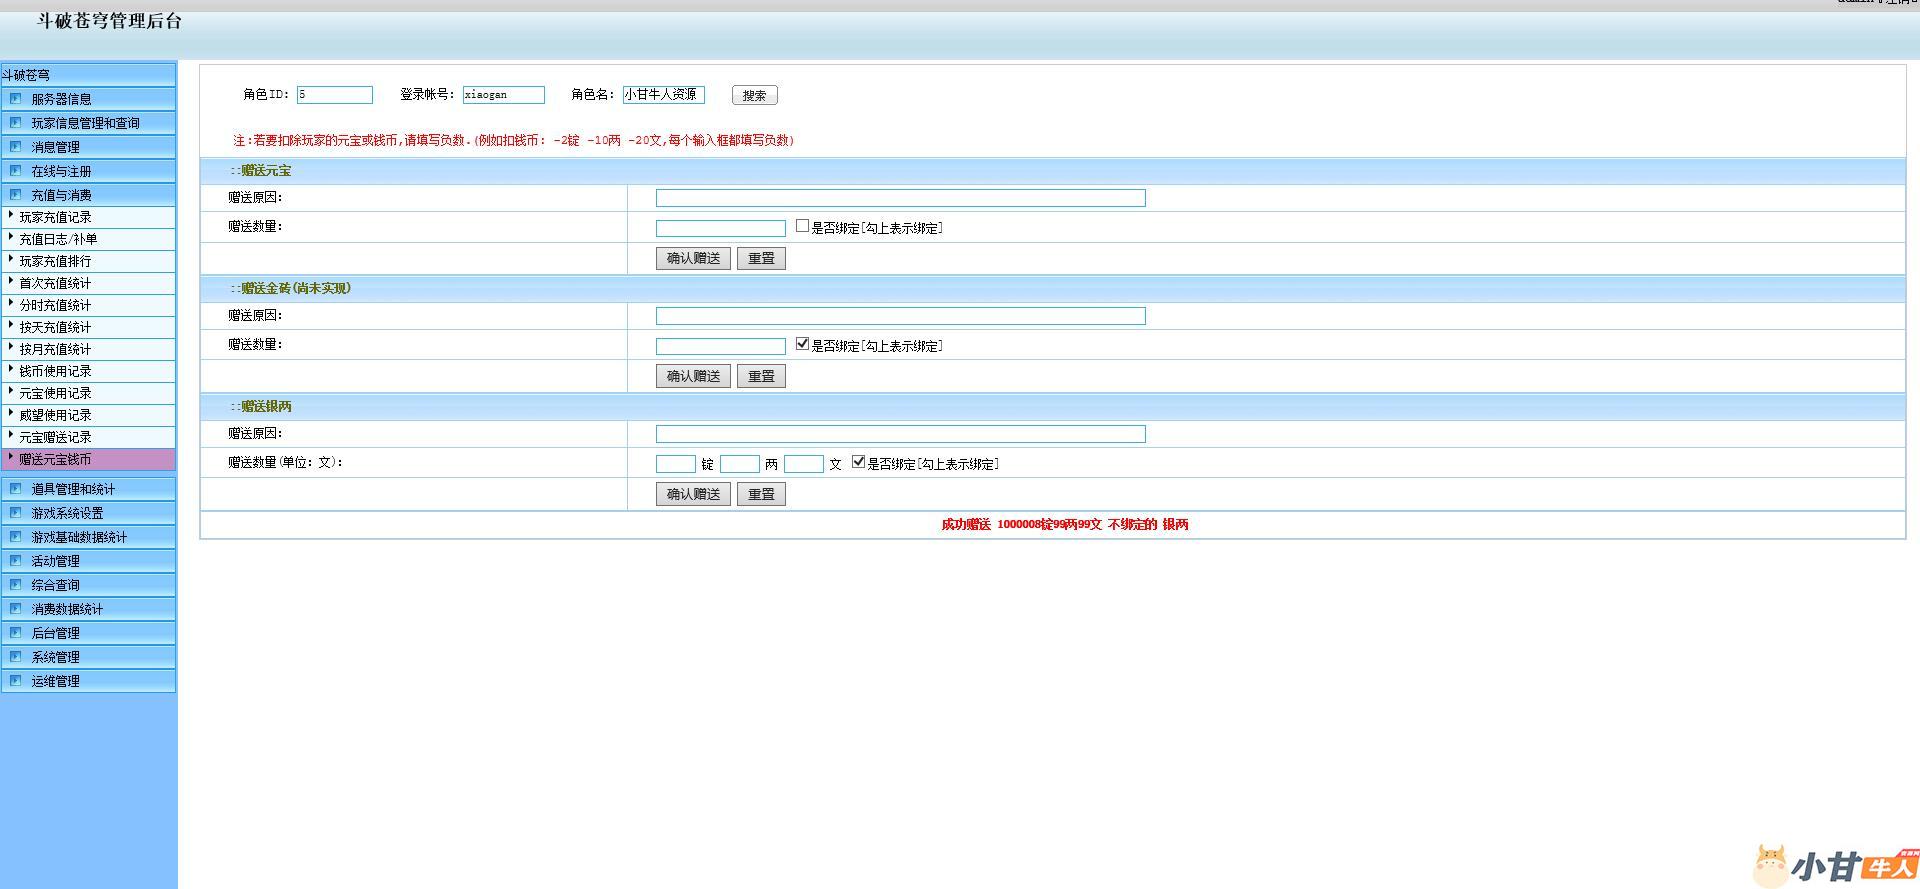Screen dimensions: 1920x889
Task: Enable the binding checkbox under 赠送元宝
Action: (x=802, y=226)
